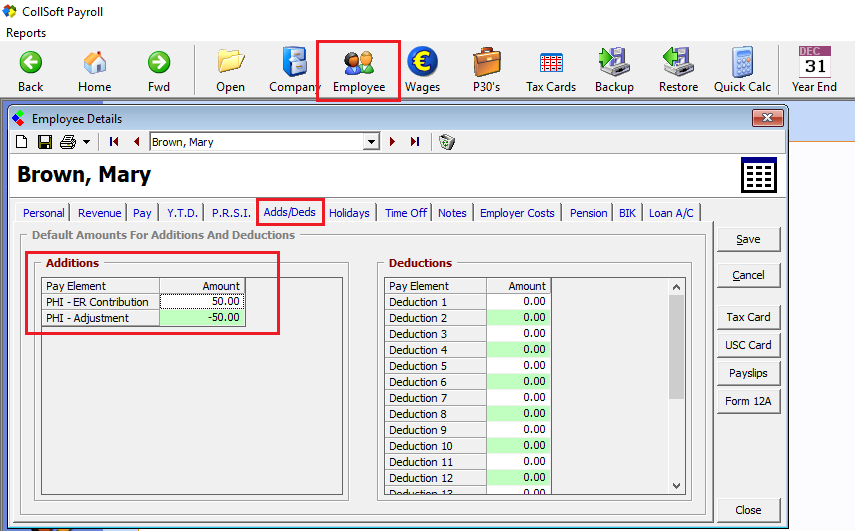855x531 pixels.
Task: Click the Payslips button
Action: click(748, 373)
